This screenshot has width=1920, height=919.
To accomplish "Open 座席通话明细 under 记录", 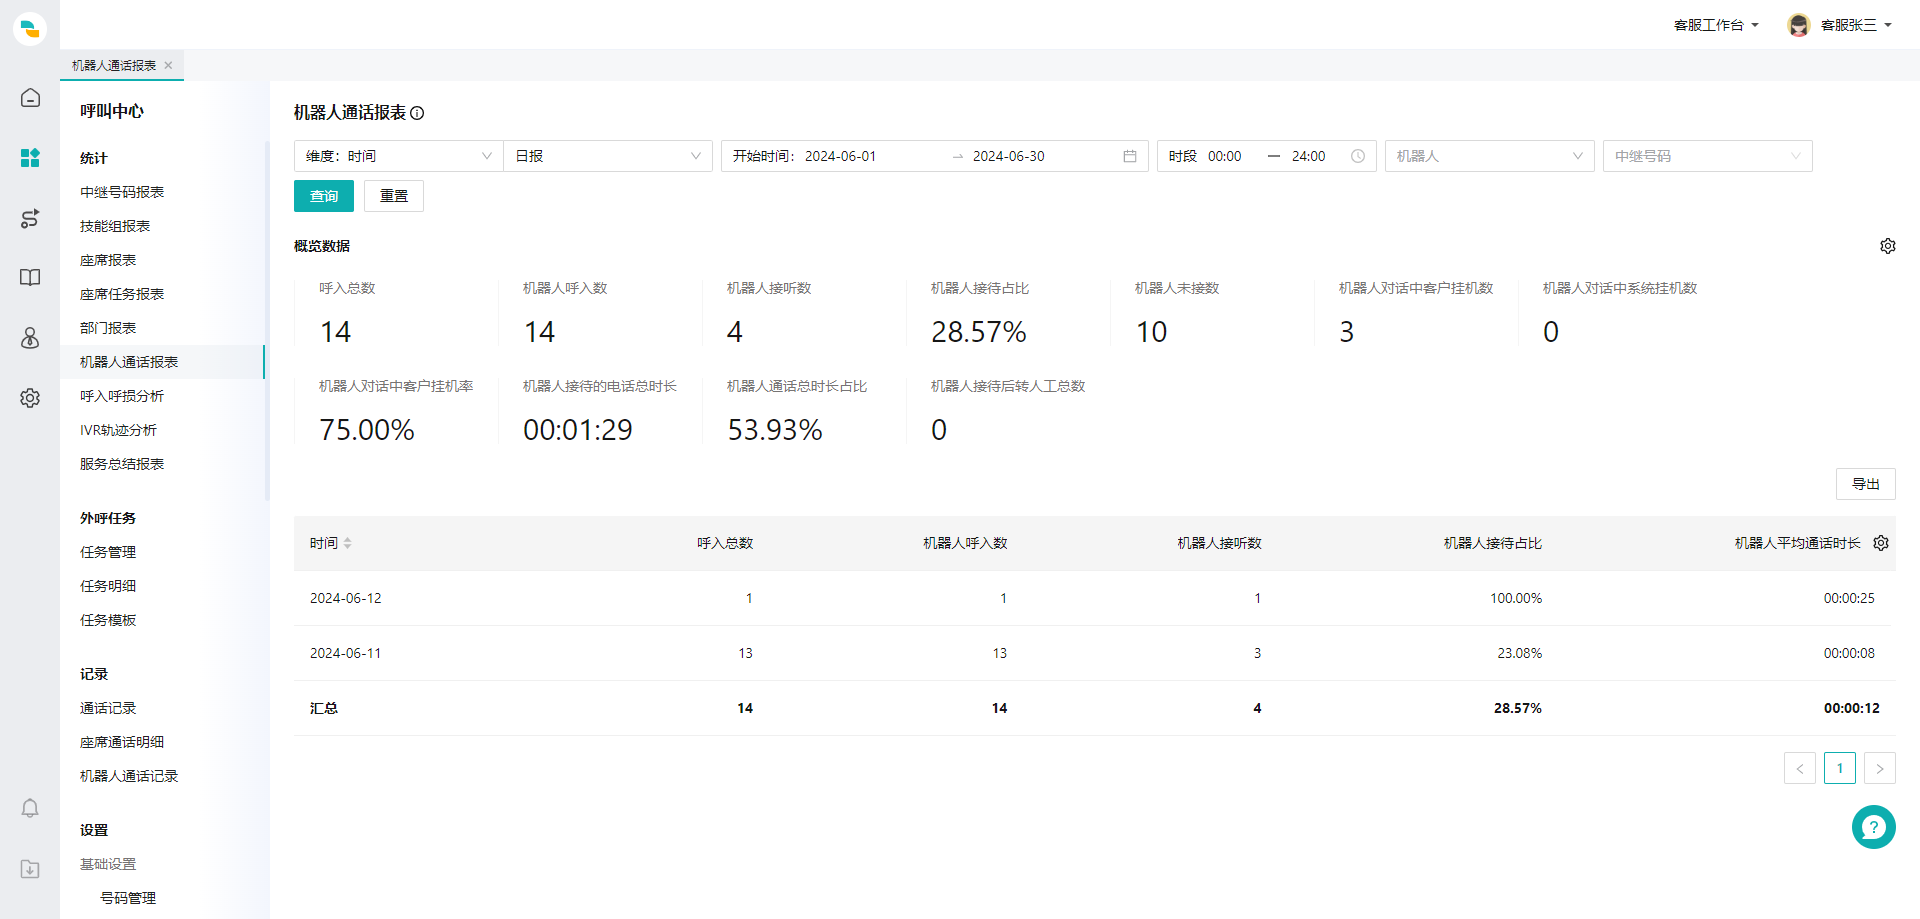I will tap(122, 742).
